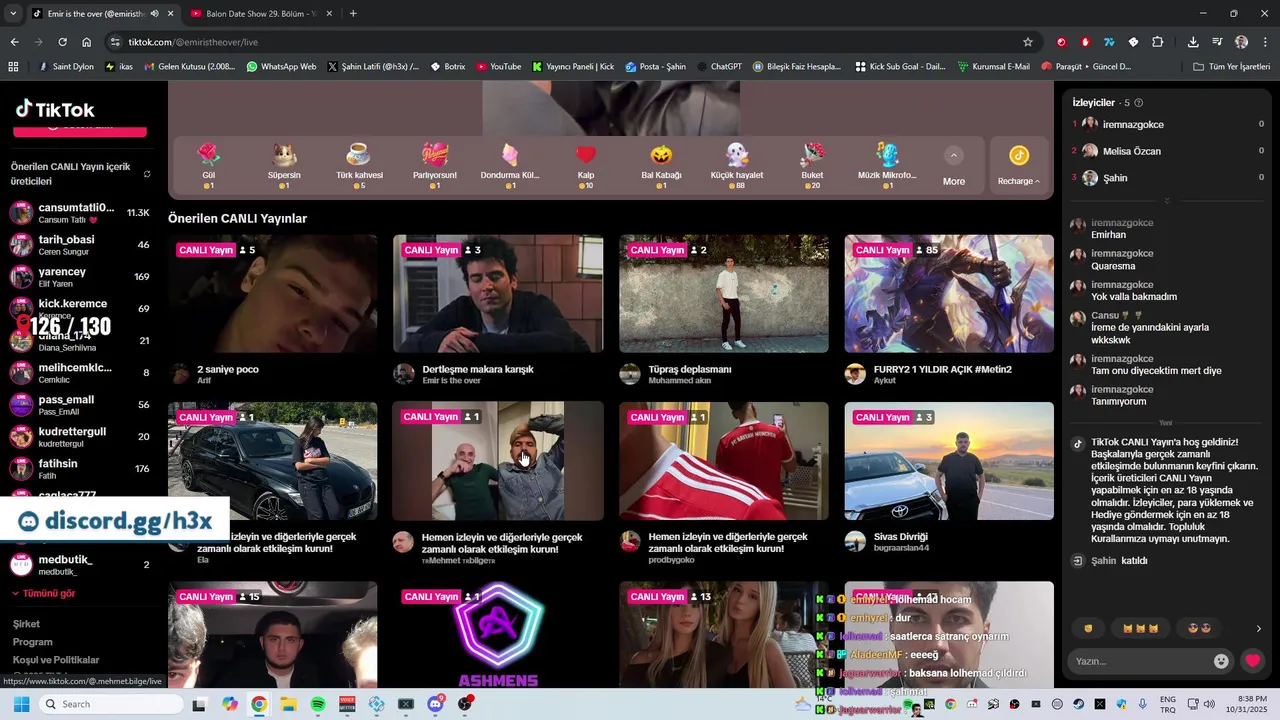Click in the Yazın... chat input field
This screenshot has width=1280, height=720.
coord(1138,661)
